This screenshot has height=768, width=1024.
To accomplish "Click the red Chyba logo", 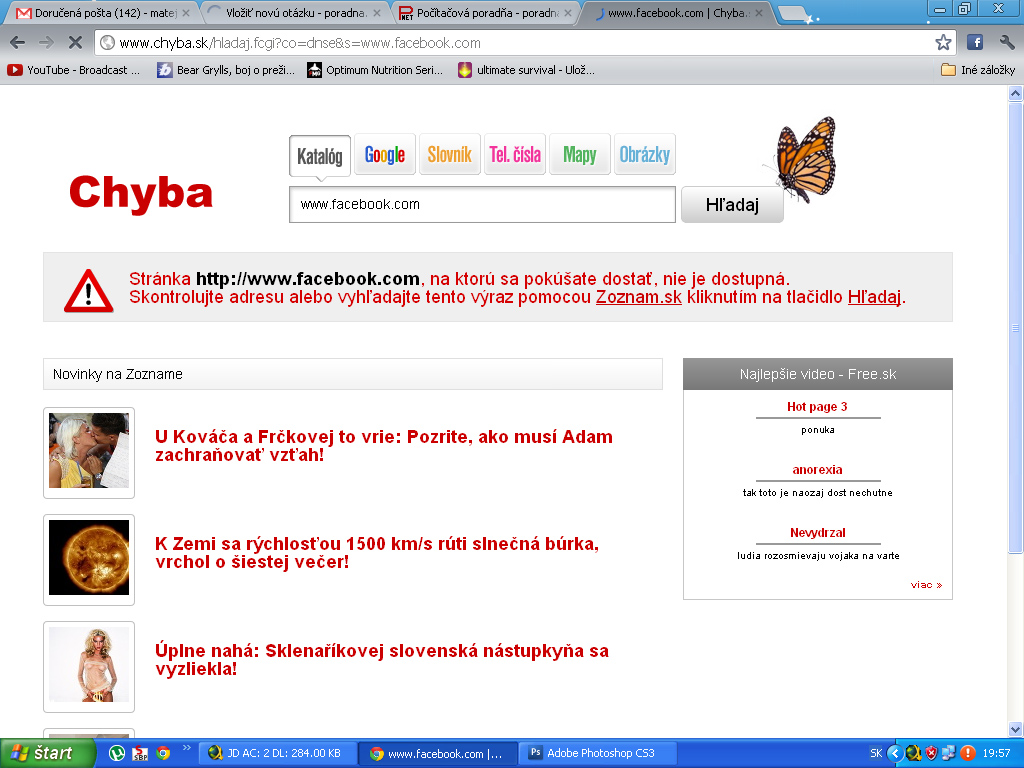I will click(141, 193).
